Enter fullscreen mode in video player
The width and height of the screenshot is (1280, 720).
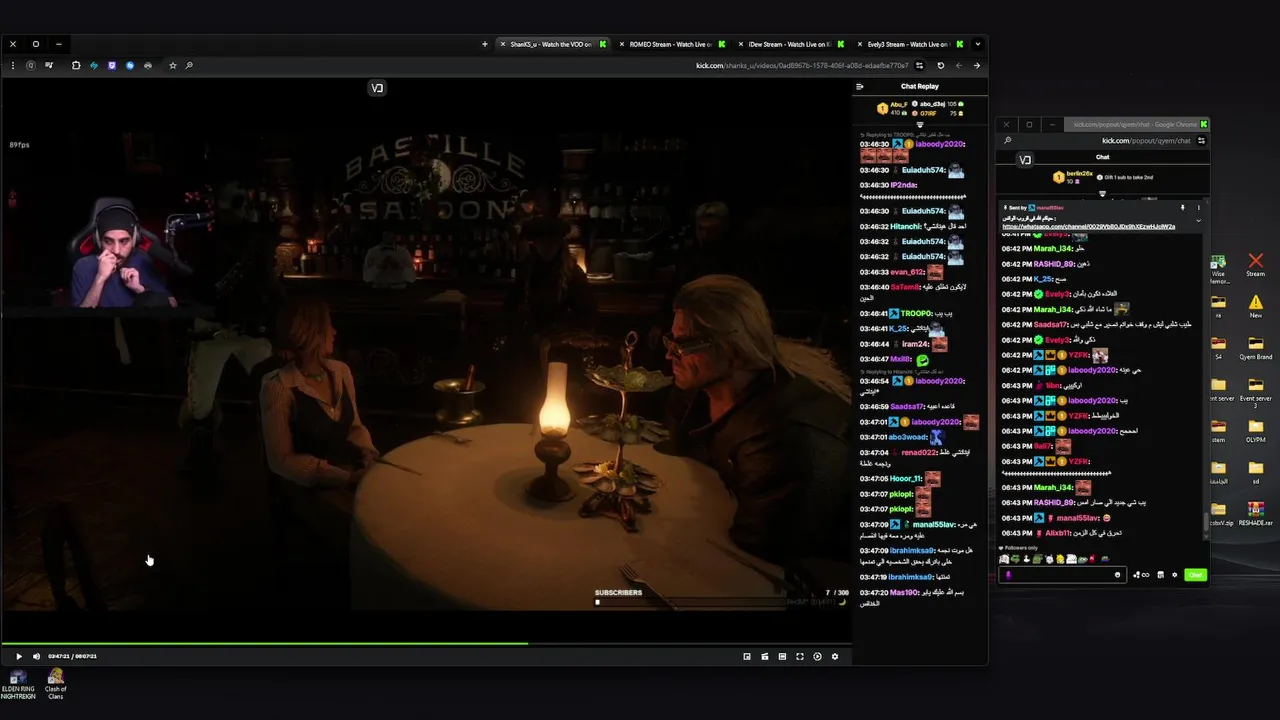(799, 656)
